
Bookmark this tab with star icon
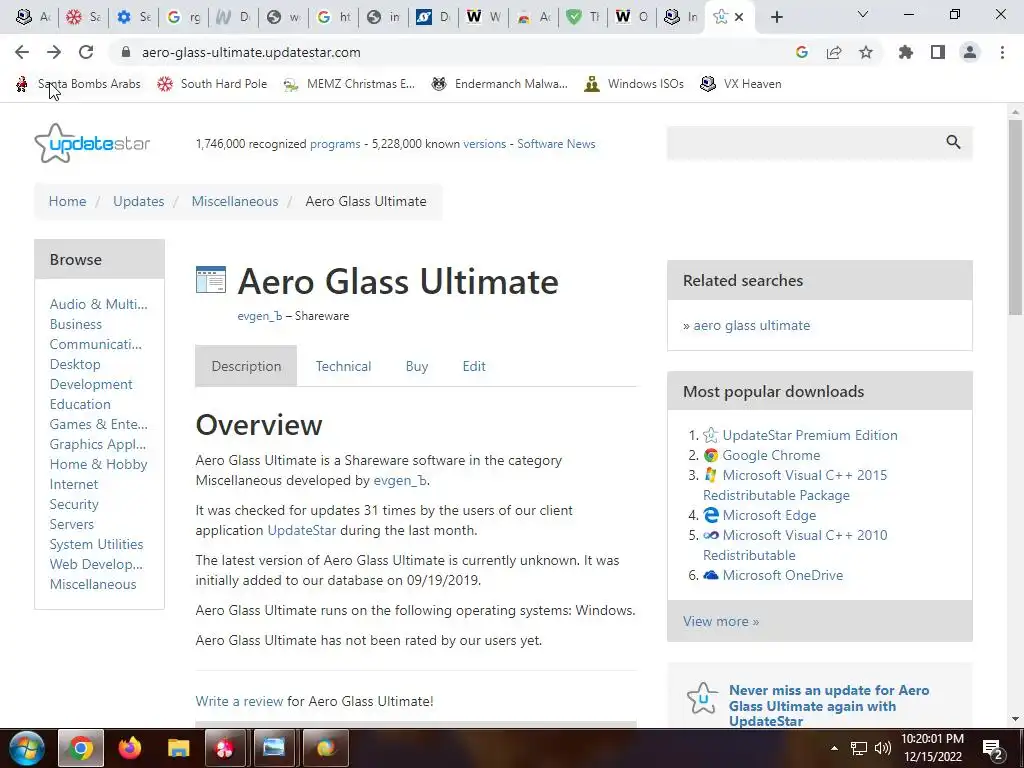pos(866,52)
